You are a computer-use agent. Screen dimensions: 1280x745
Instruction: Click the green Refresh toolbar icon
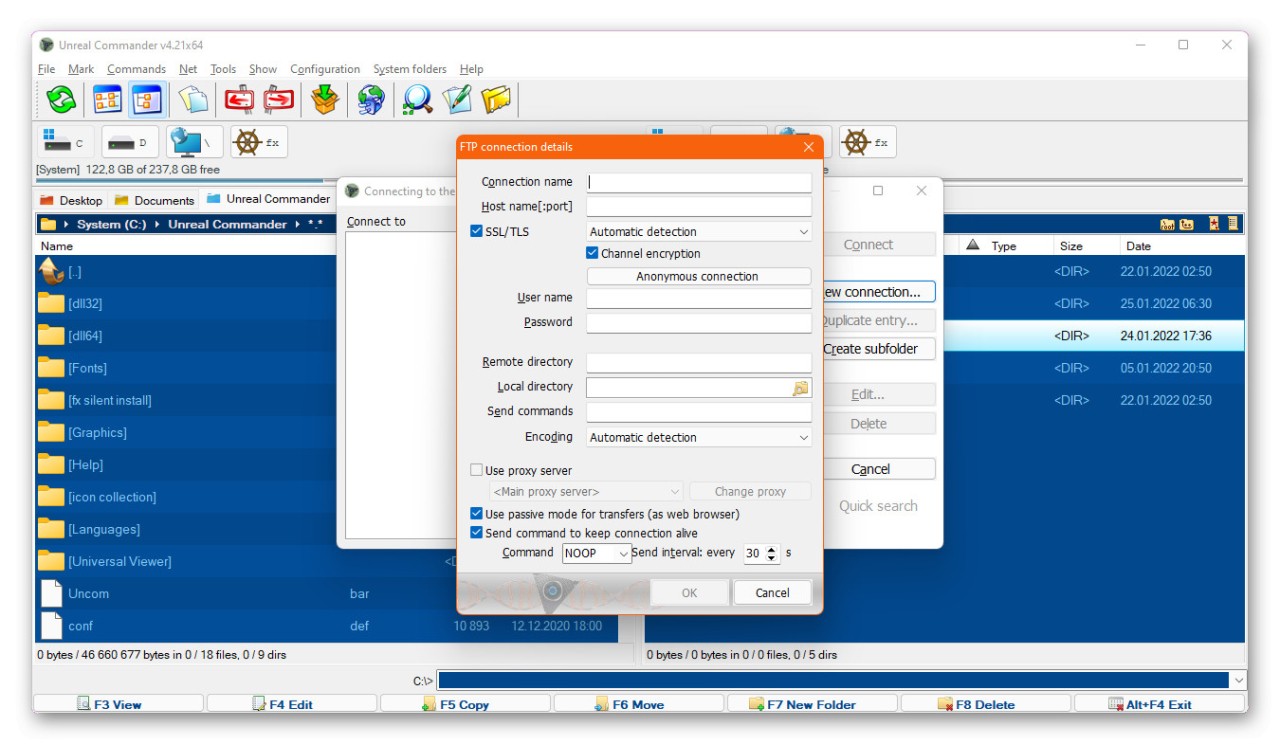[62, 99]
